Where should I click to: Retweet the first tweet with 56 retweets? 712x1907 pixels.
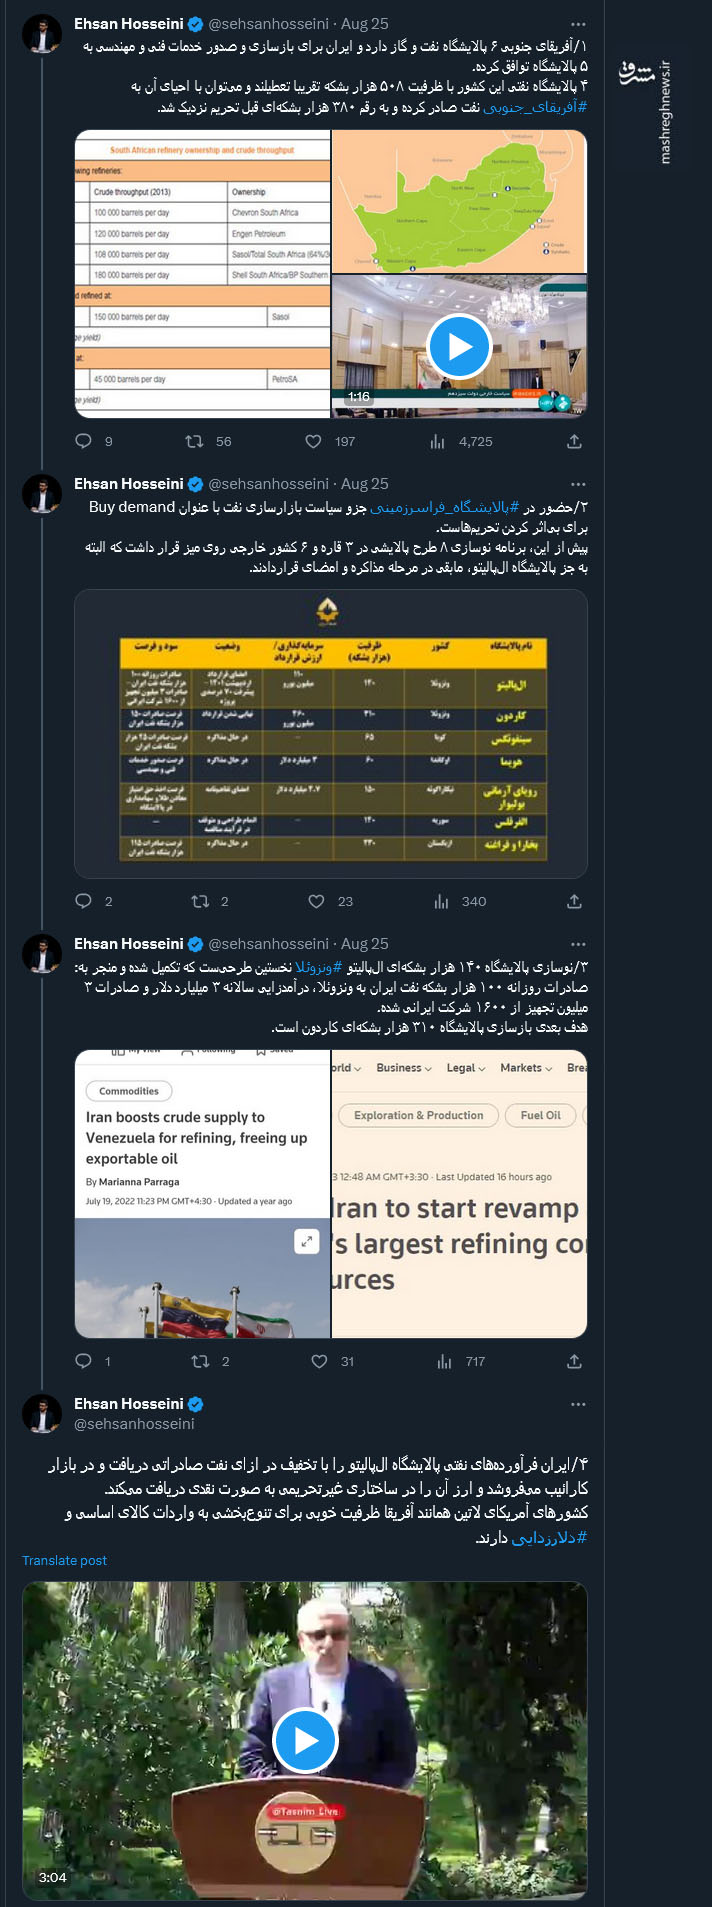pyautogui.click(x=196, y=441)
